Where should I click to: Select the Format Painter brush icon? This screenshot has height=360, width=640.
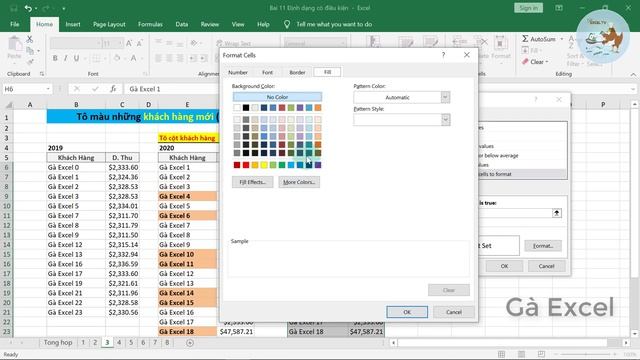[x=30, y=62]
